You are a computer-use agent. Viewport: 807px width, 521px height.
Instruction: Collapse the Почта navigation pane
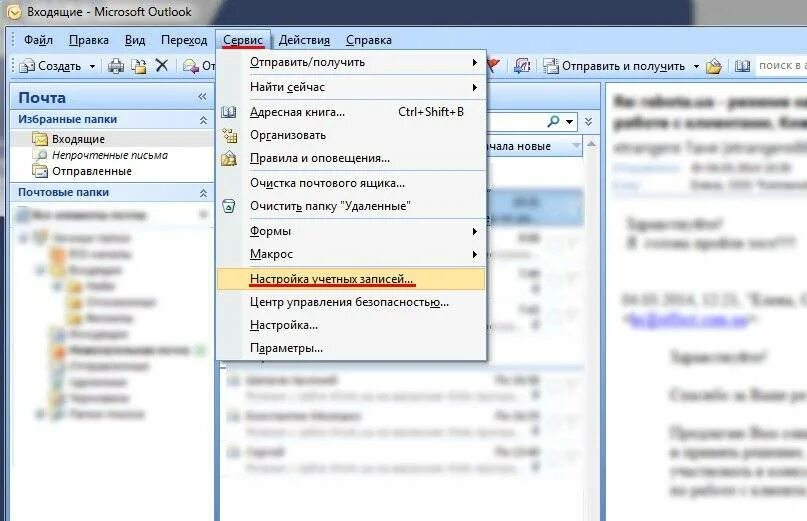[x=202, y=97]
